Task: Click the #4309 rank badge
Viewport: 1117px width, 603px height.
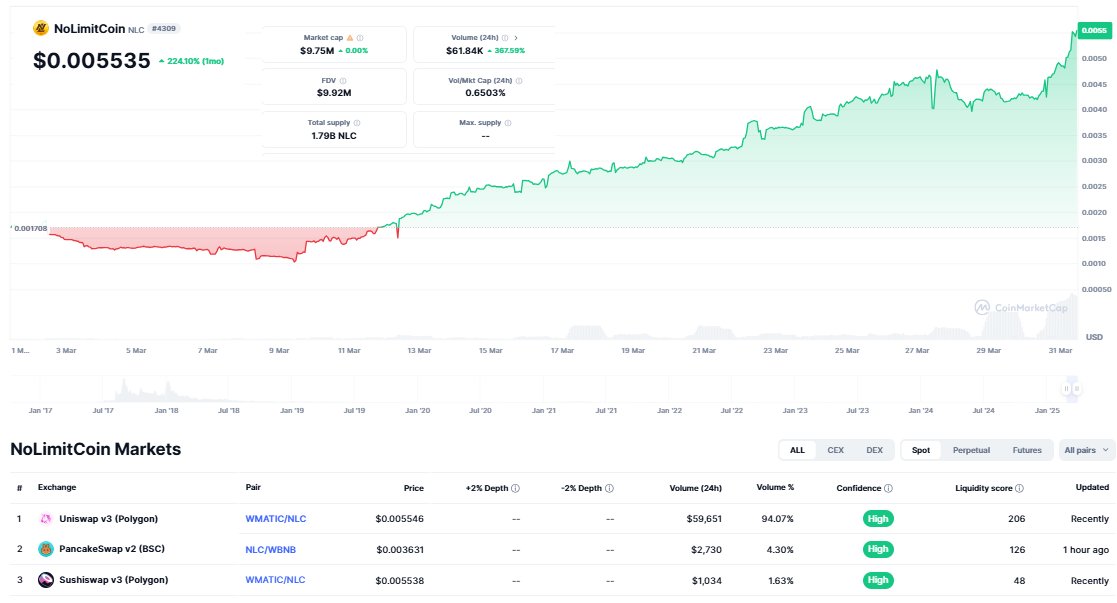Action: tap(164, 29)
